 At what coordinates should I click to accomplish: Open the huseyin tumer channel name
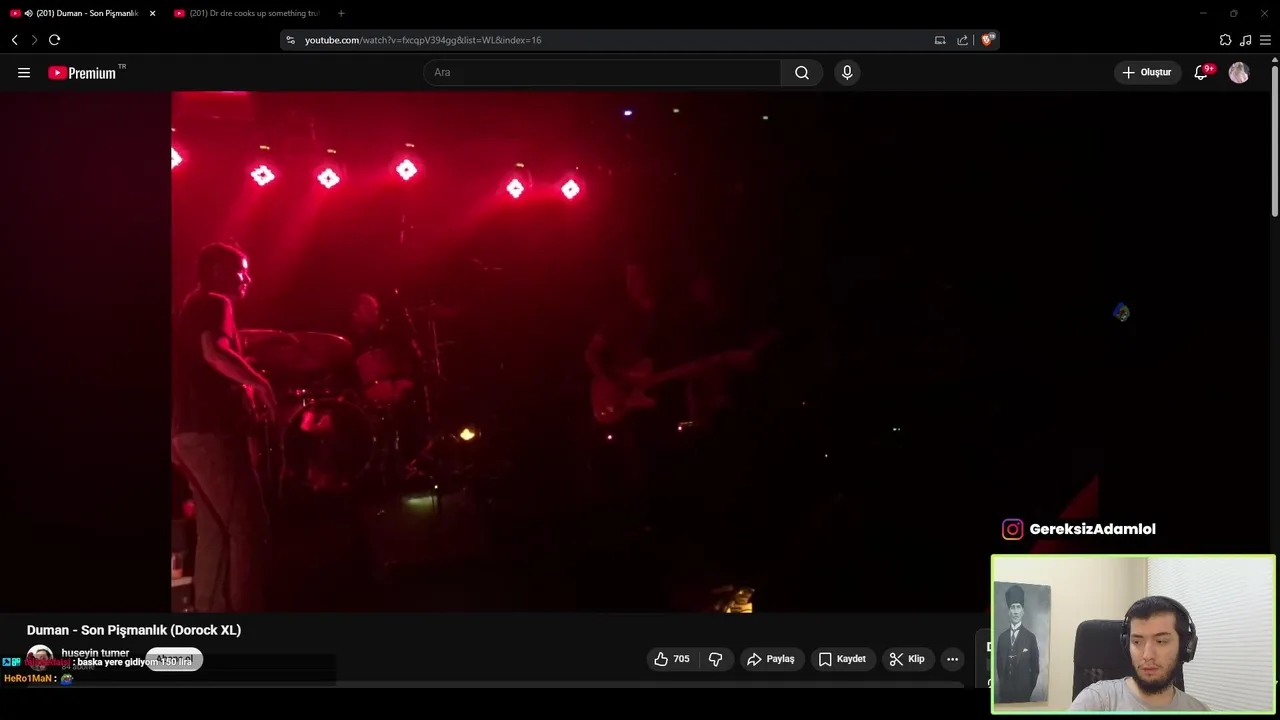coord(95,652)
